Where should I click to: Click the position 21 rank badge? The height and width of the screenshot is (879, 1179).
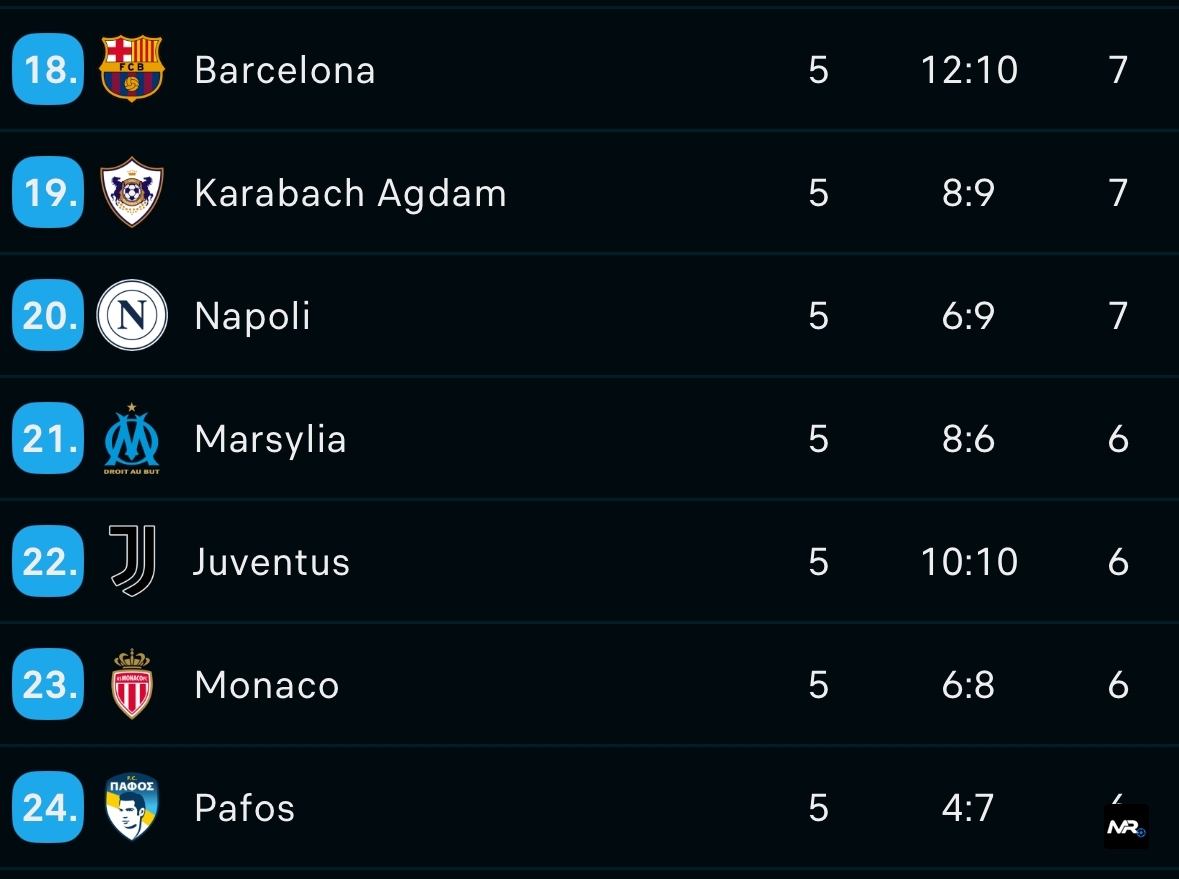point(47,439)
